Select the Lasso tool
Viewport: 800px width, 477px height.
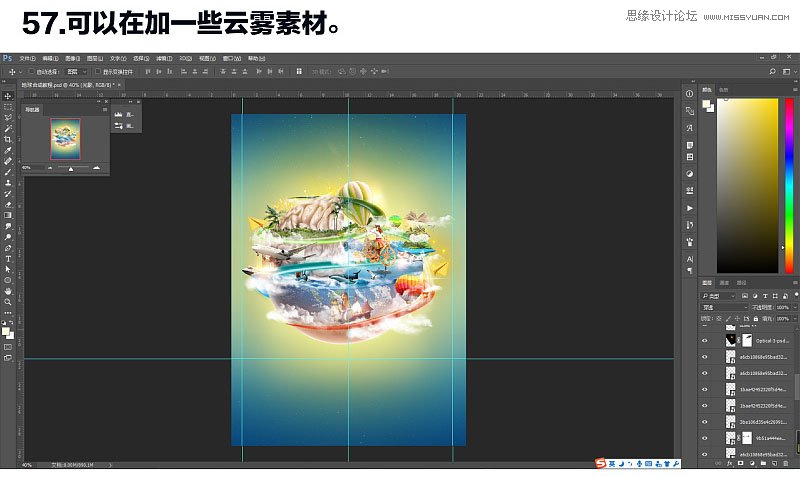click(x=8, y=118)
